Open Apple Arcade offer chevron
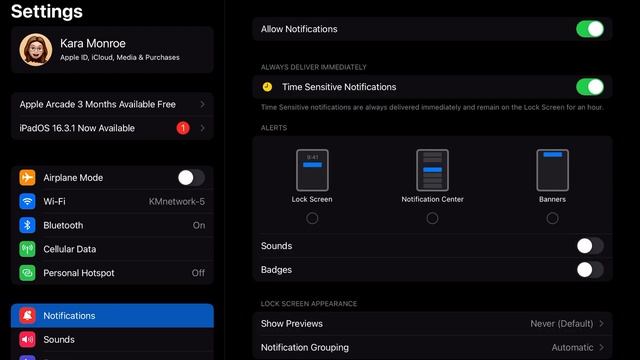Image resolution: width=640 pixels, height=360 pixels. tap(202, 104)
